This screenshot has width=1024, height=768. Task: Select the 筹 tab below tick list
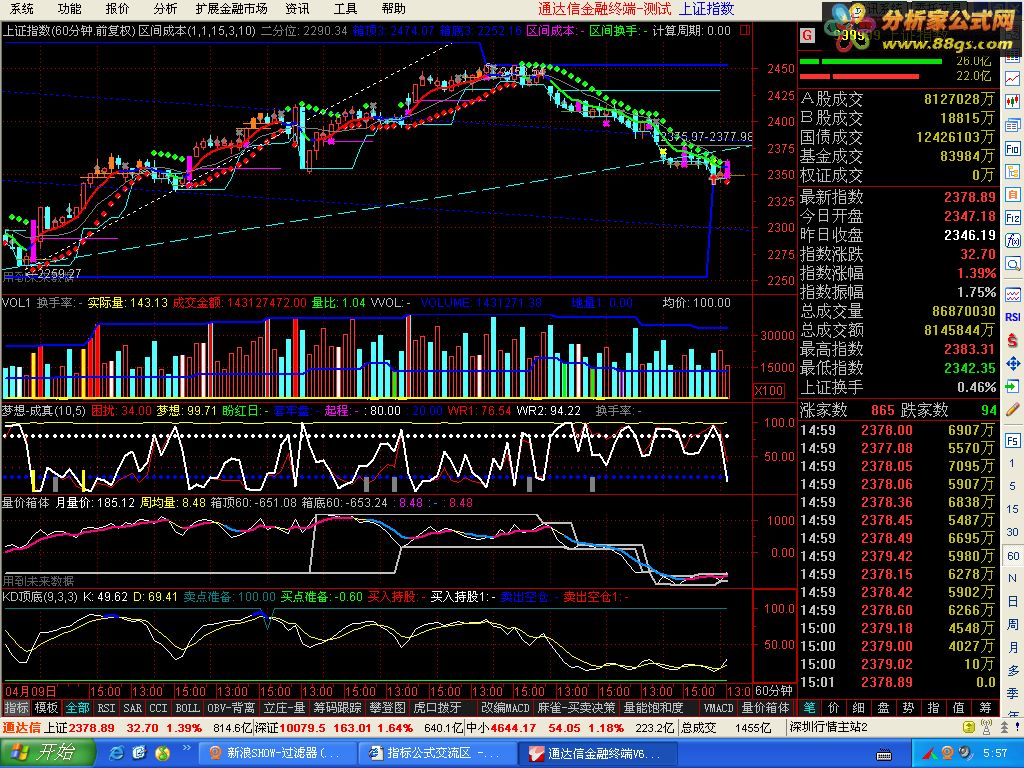point(985,708)
